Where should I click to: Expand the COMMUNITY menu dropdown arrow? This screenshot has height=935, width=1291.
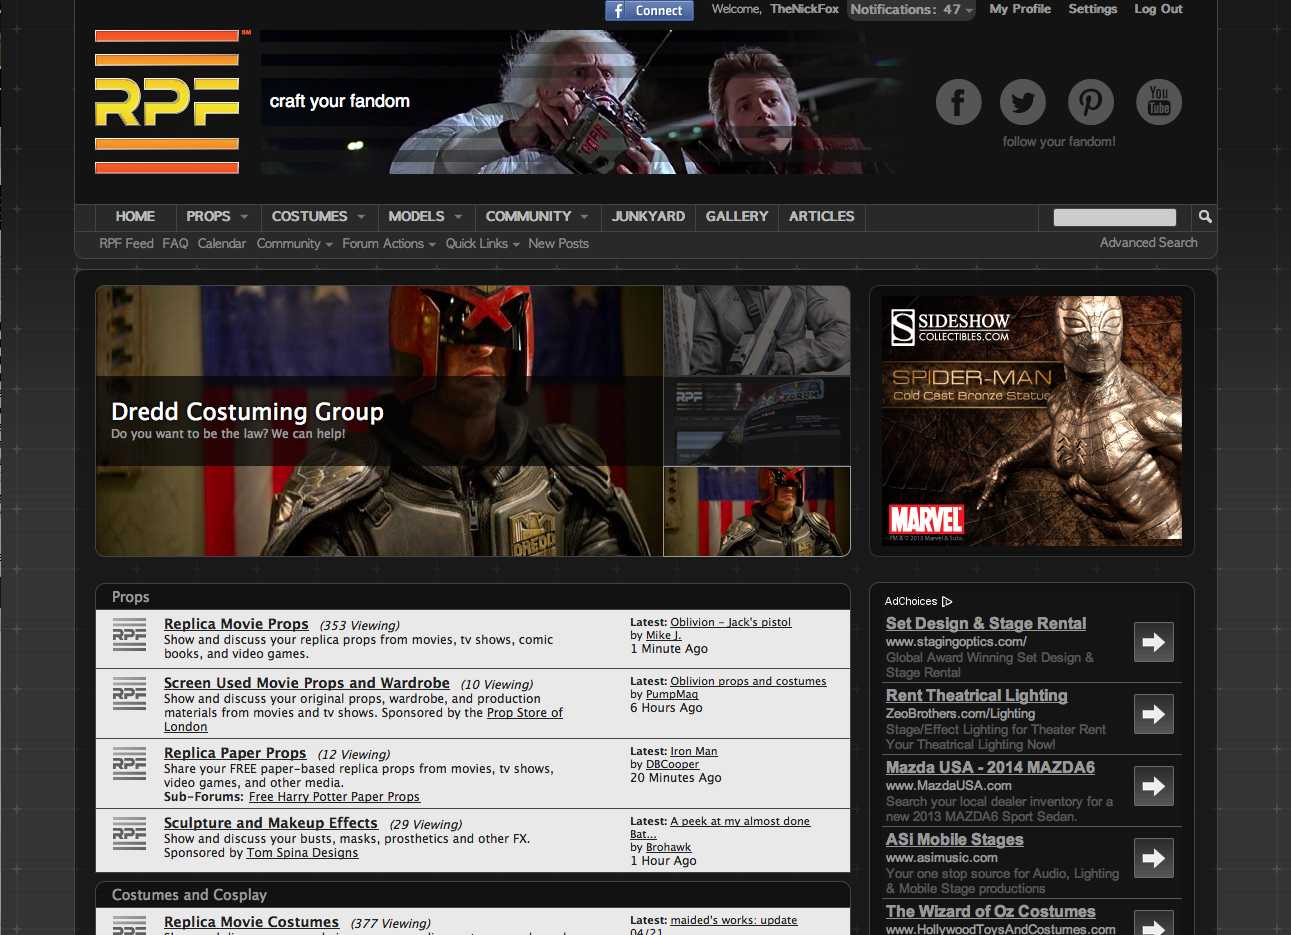click(x=585, y=217)
